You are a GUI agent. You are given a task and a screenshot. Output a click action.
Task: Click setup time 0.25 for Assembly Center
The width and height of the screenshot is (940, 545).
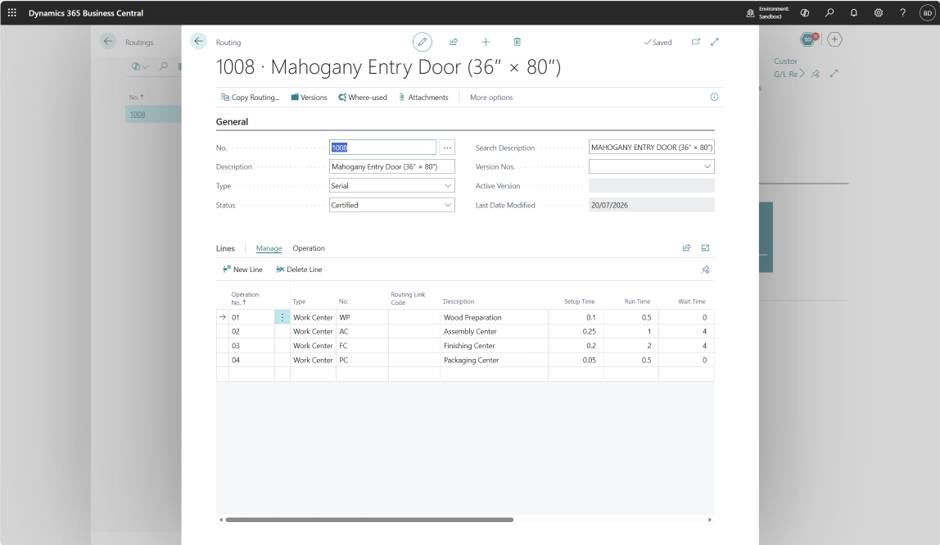[x=576, y=332]
